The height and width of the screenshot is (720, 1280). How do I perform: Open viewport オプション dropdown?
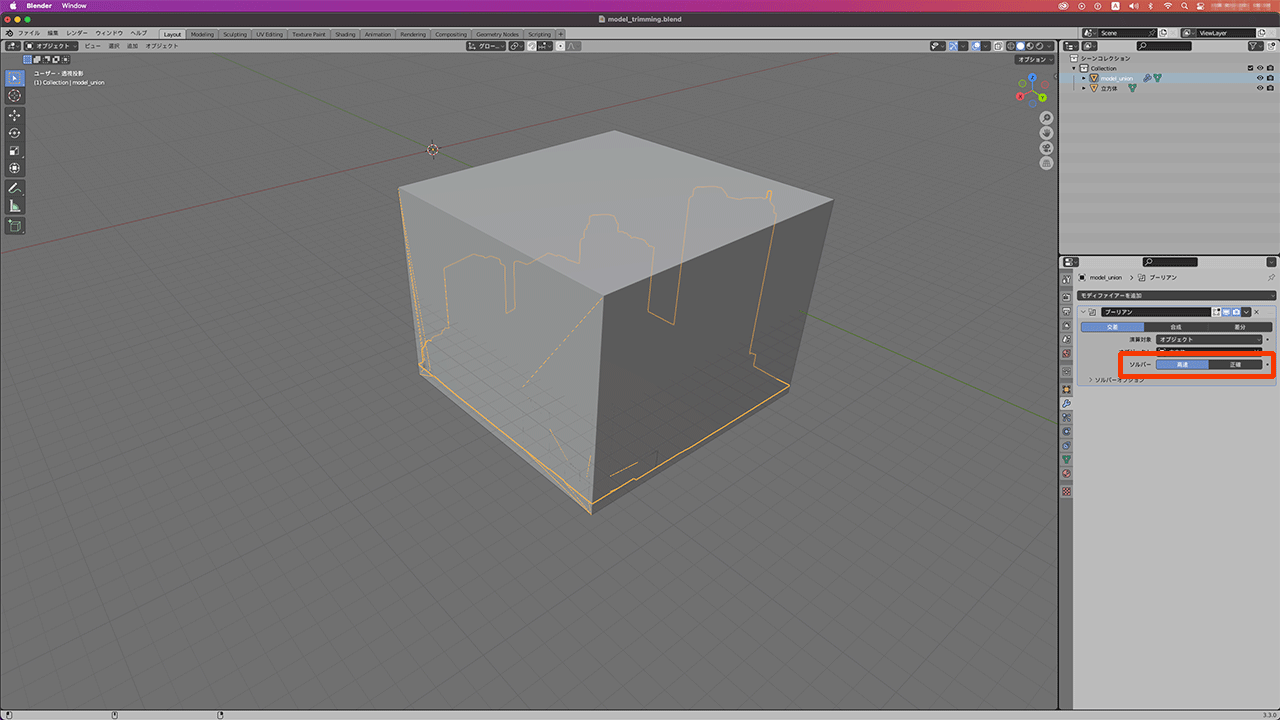[1034, 59]
